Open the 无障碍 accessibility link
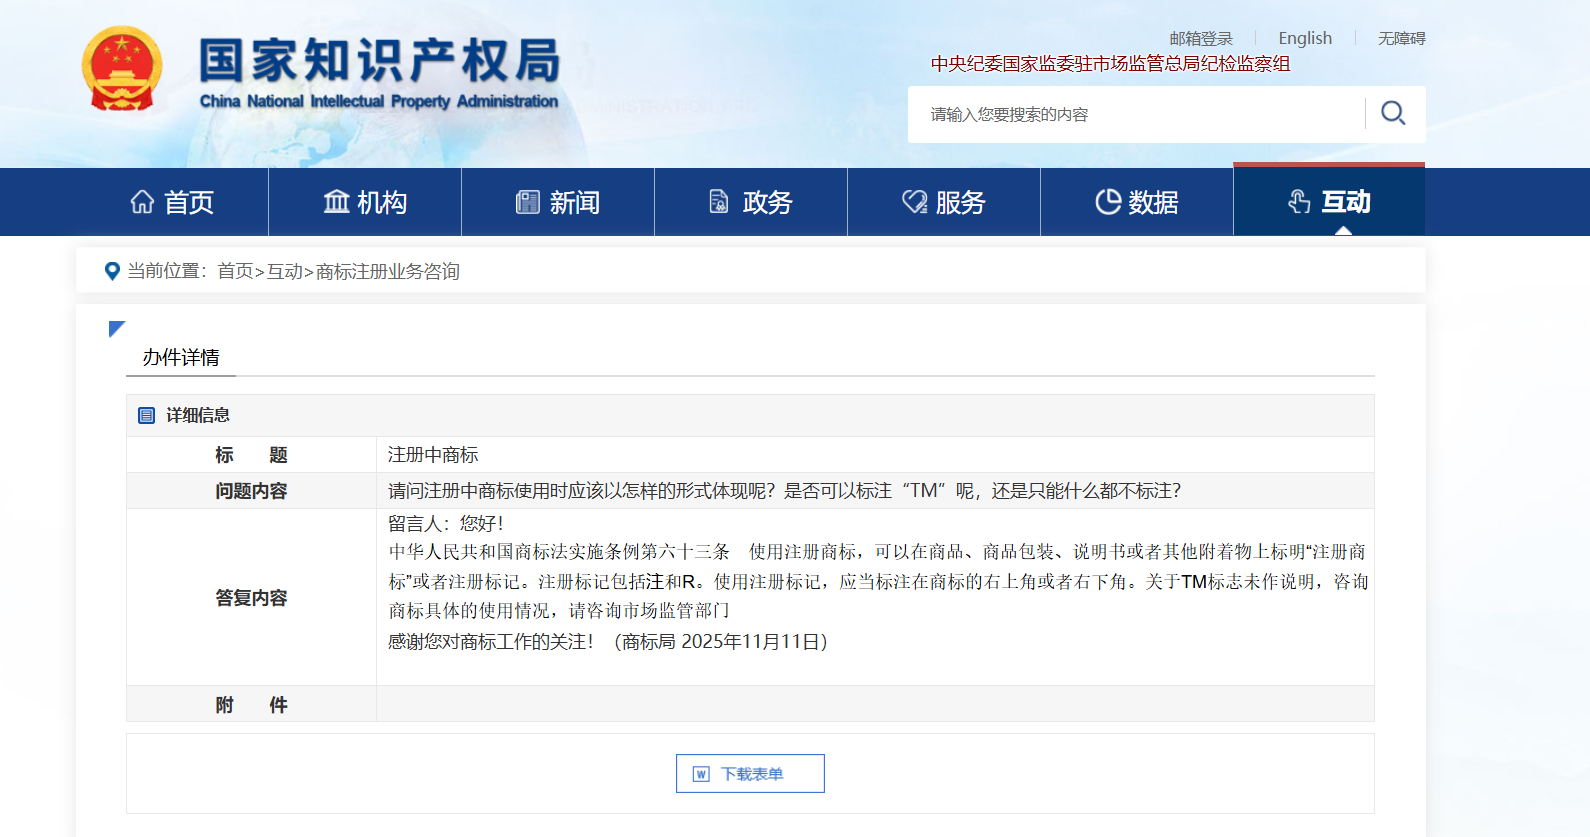 [1401, 38]
